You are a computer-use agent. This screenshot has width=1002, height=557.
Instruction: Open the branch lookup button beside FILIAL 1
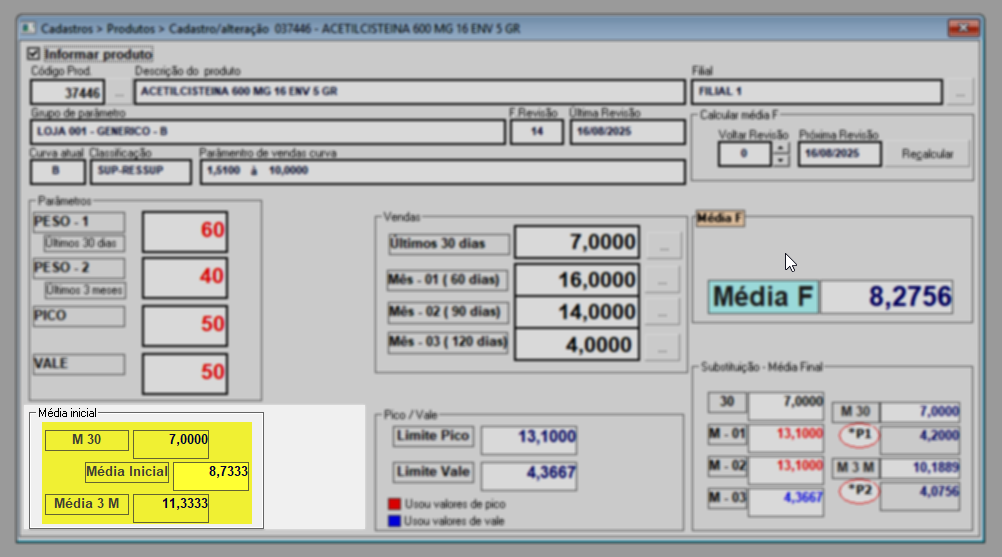pyautogui.click(x=960, y=92)
